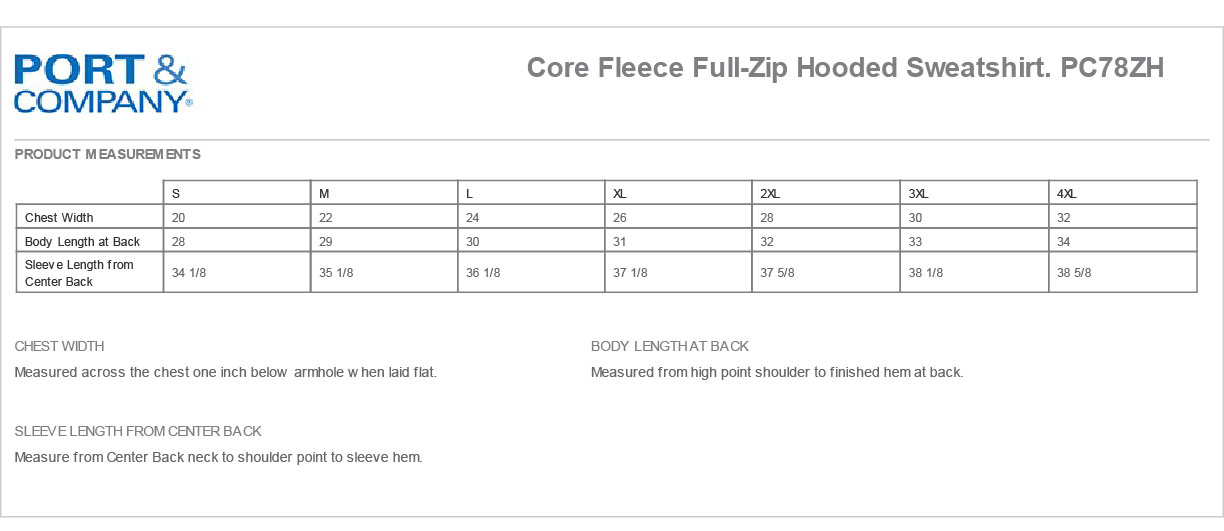Click the sleeve length cell 37 5/8
The height and width of the screenshot is (531, 1224).
click(x=777, y=273)
